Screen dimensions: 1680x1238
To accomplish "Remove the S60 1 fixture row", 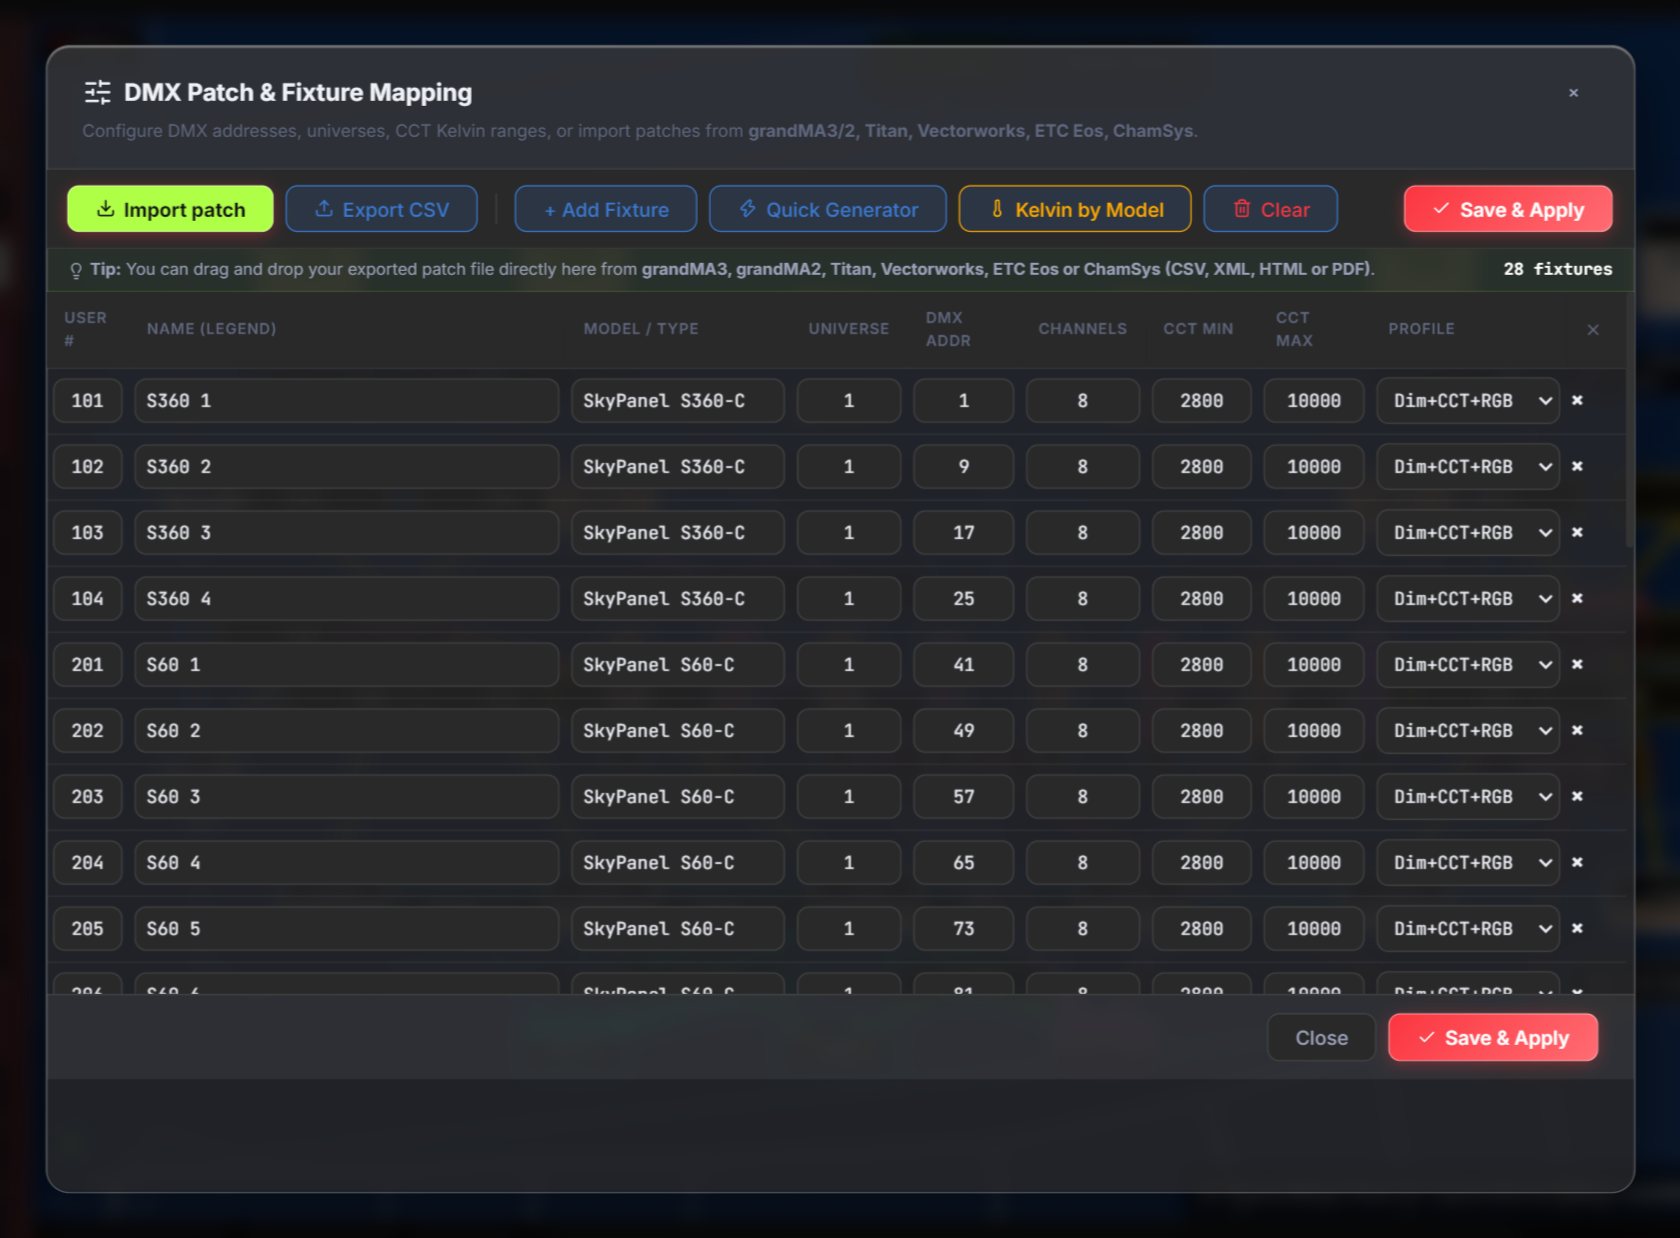I will tap(1577, 665).
